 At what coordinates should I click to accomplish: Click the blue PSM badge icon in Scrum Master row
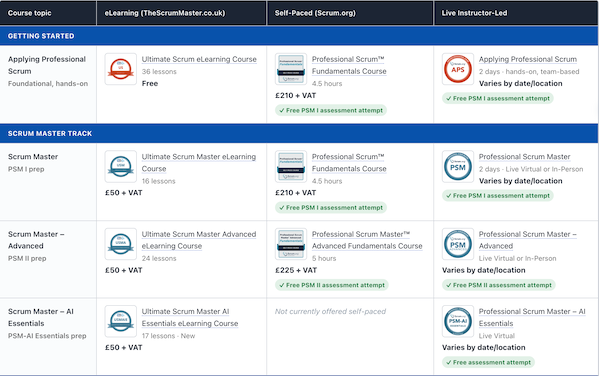click(458, 166)
